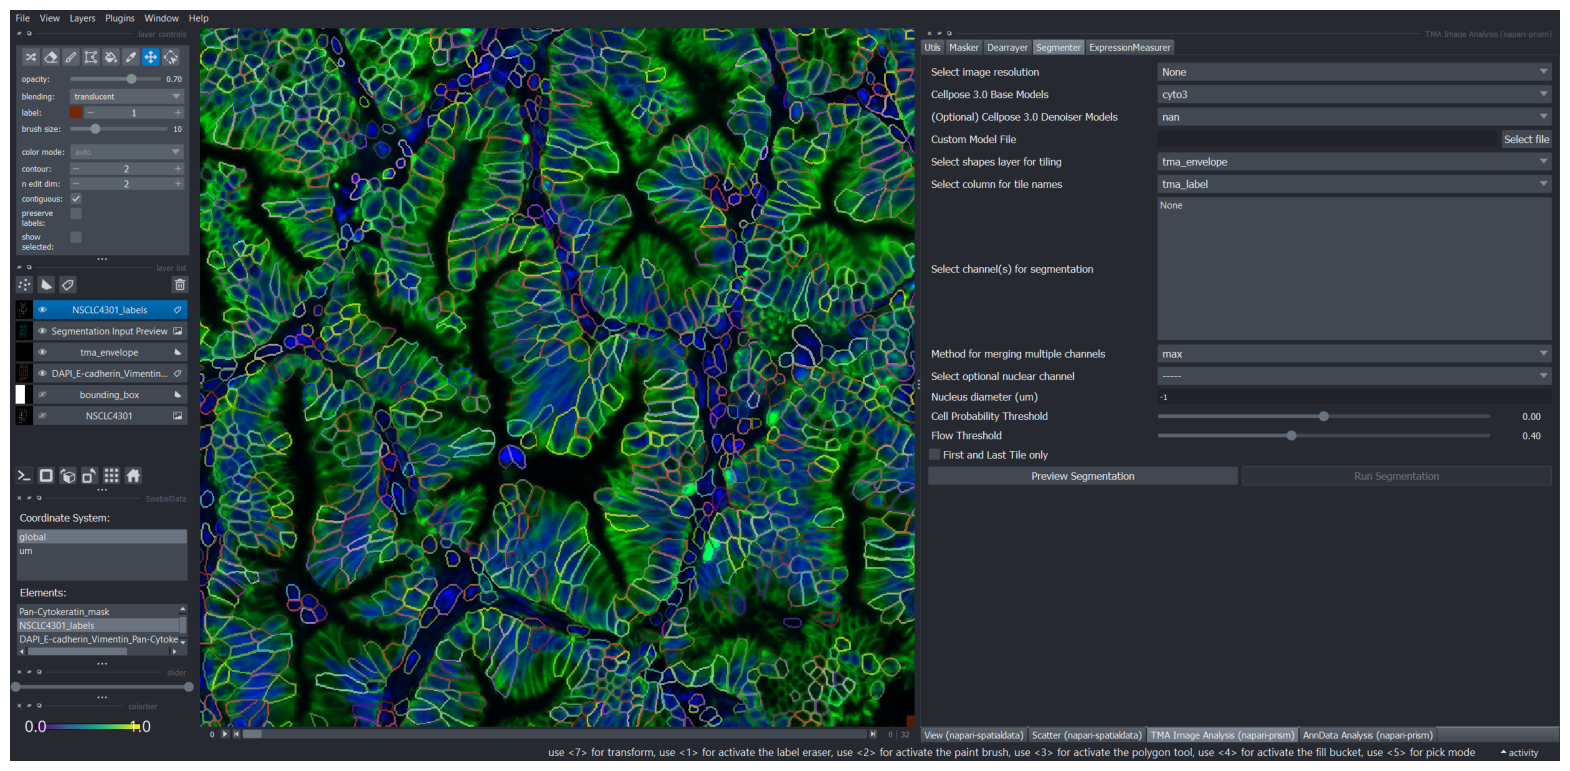This screenshot has height=771, width=1570.
Task: Open Method for merging multiple channels dropdown
Action: [x=1354, y=354]
